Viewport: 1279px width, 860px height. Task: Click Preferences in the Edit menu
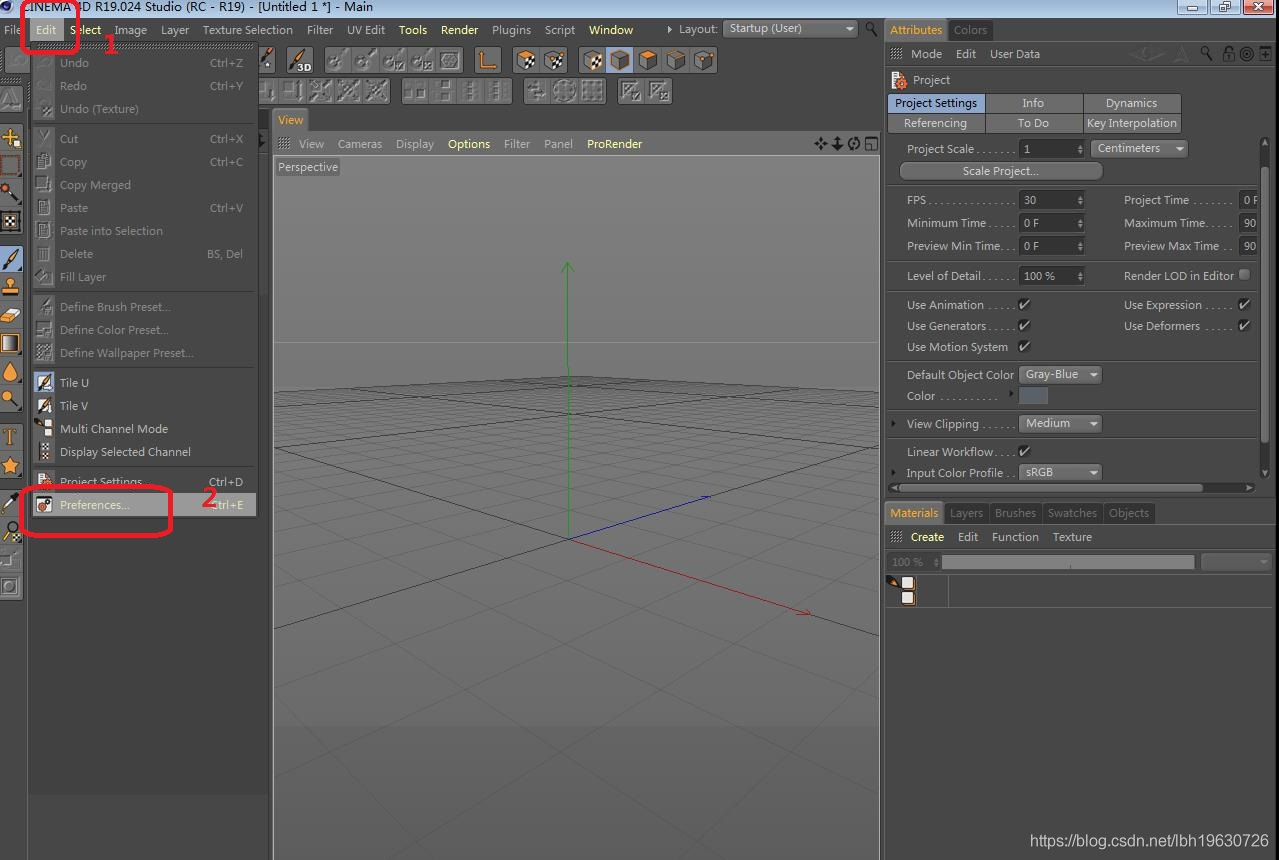[95, 505]
